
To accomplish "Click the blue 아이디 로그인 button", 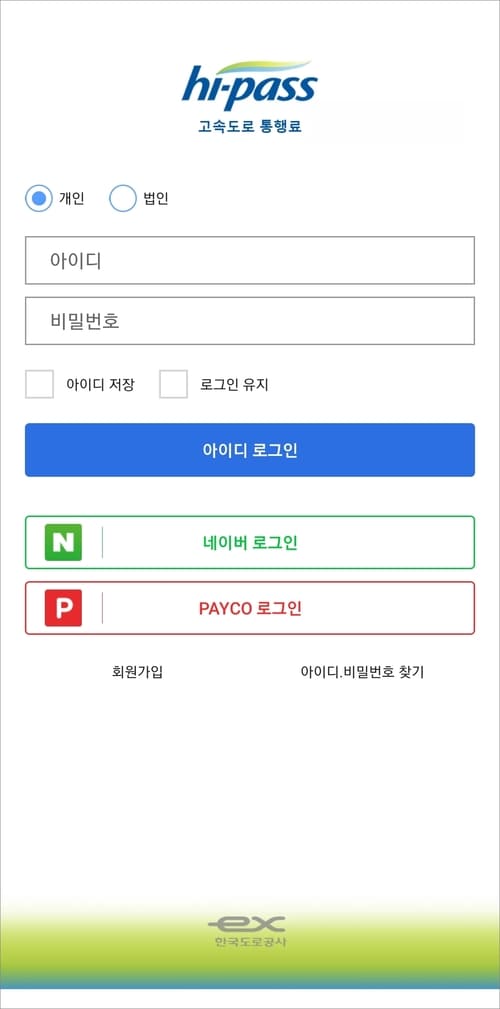I will coord(250,450).
